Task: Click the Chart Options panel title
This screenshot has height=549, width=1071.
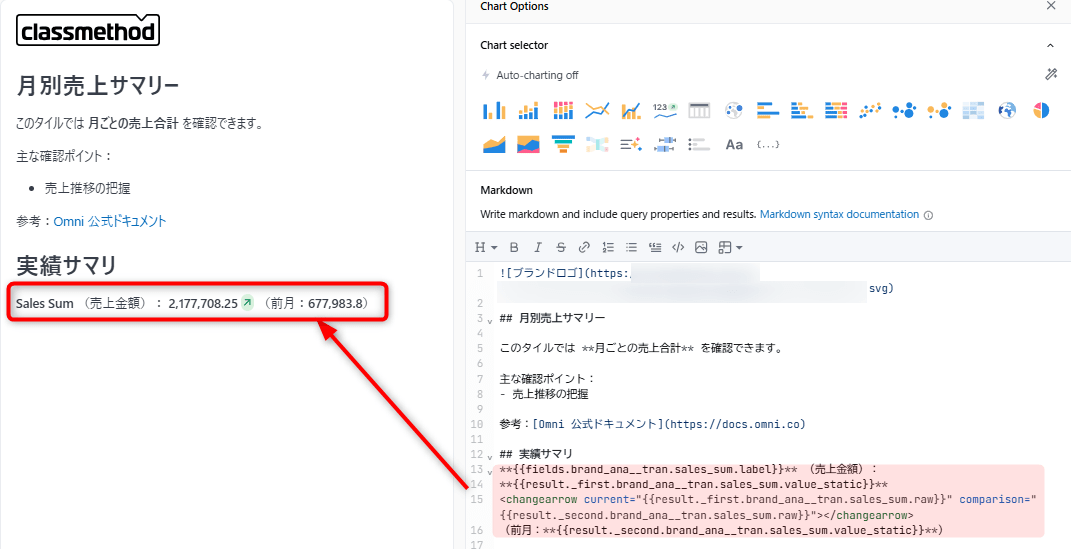Action: 514,6
